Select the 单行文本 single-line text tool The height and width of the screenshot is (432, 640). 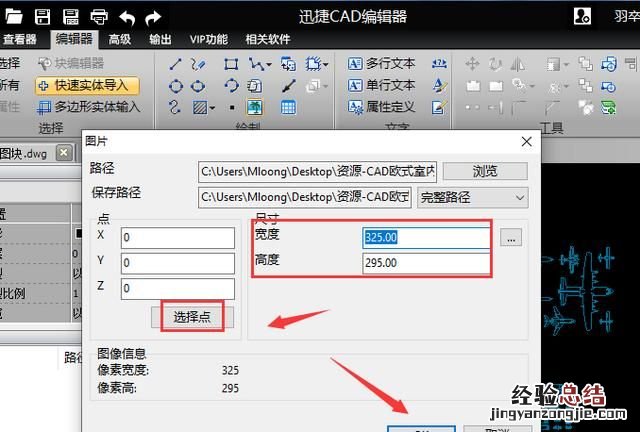(x=381, y=85)
